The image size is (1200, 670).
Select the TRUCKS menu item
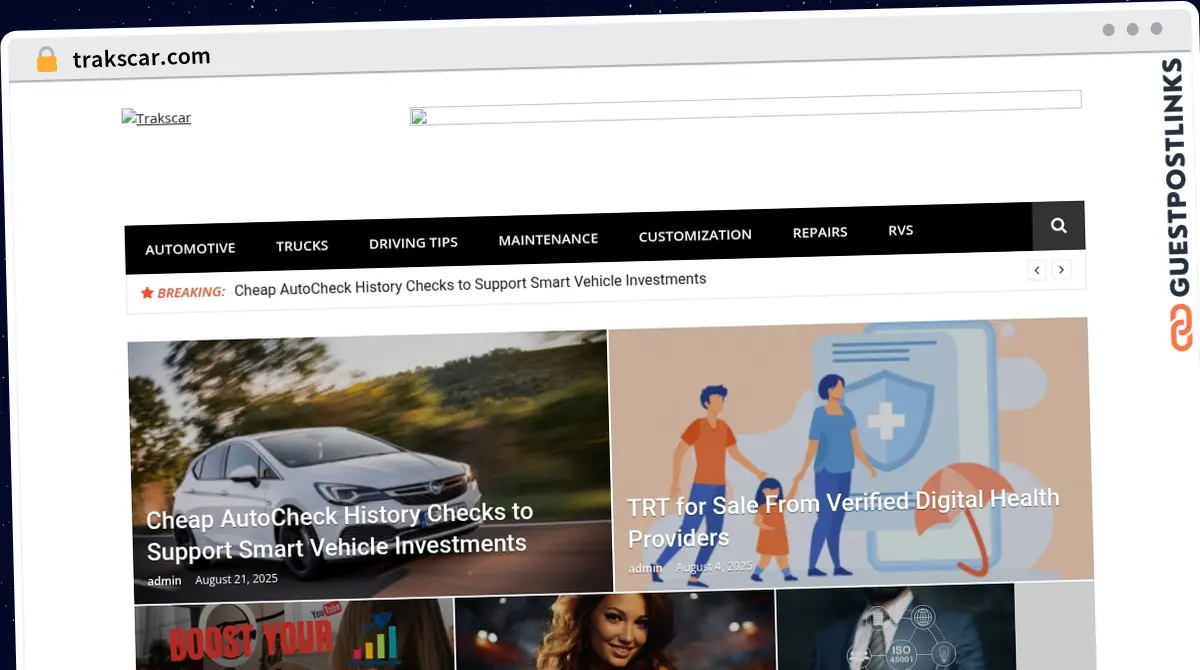(302, 245)
